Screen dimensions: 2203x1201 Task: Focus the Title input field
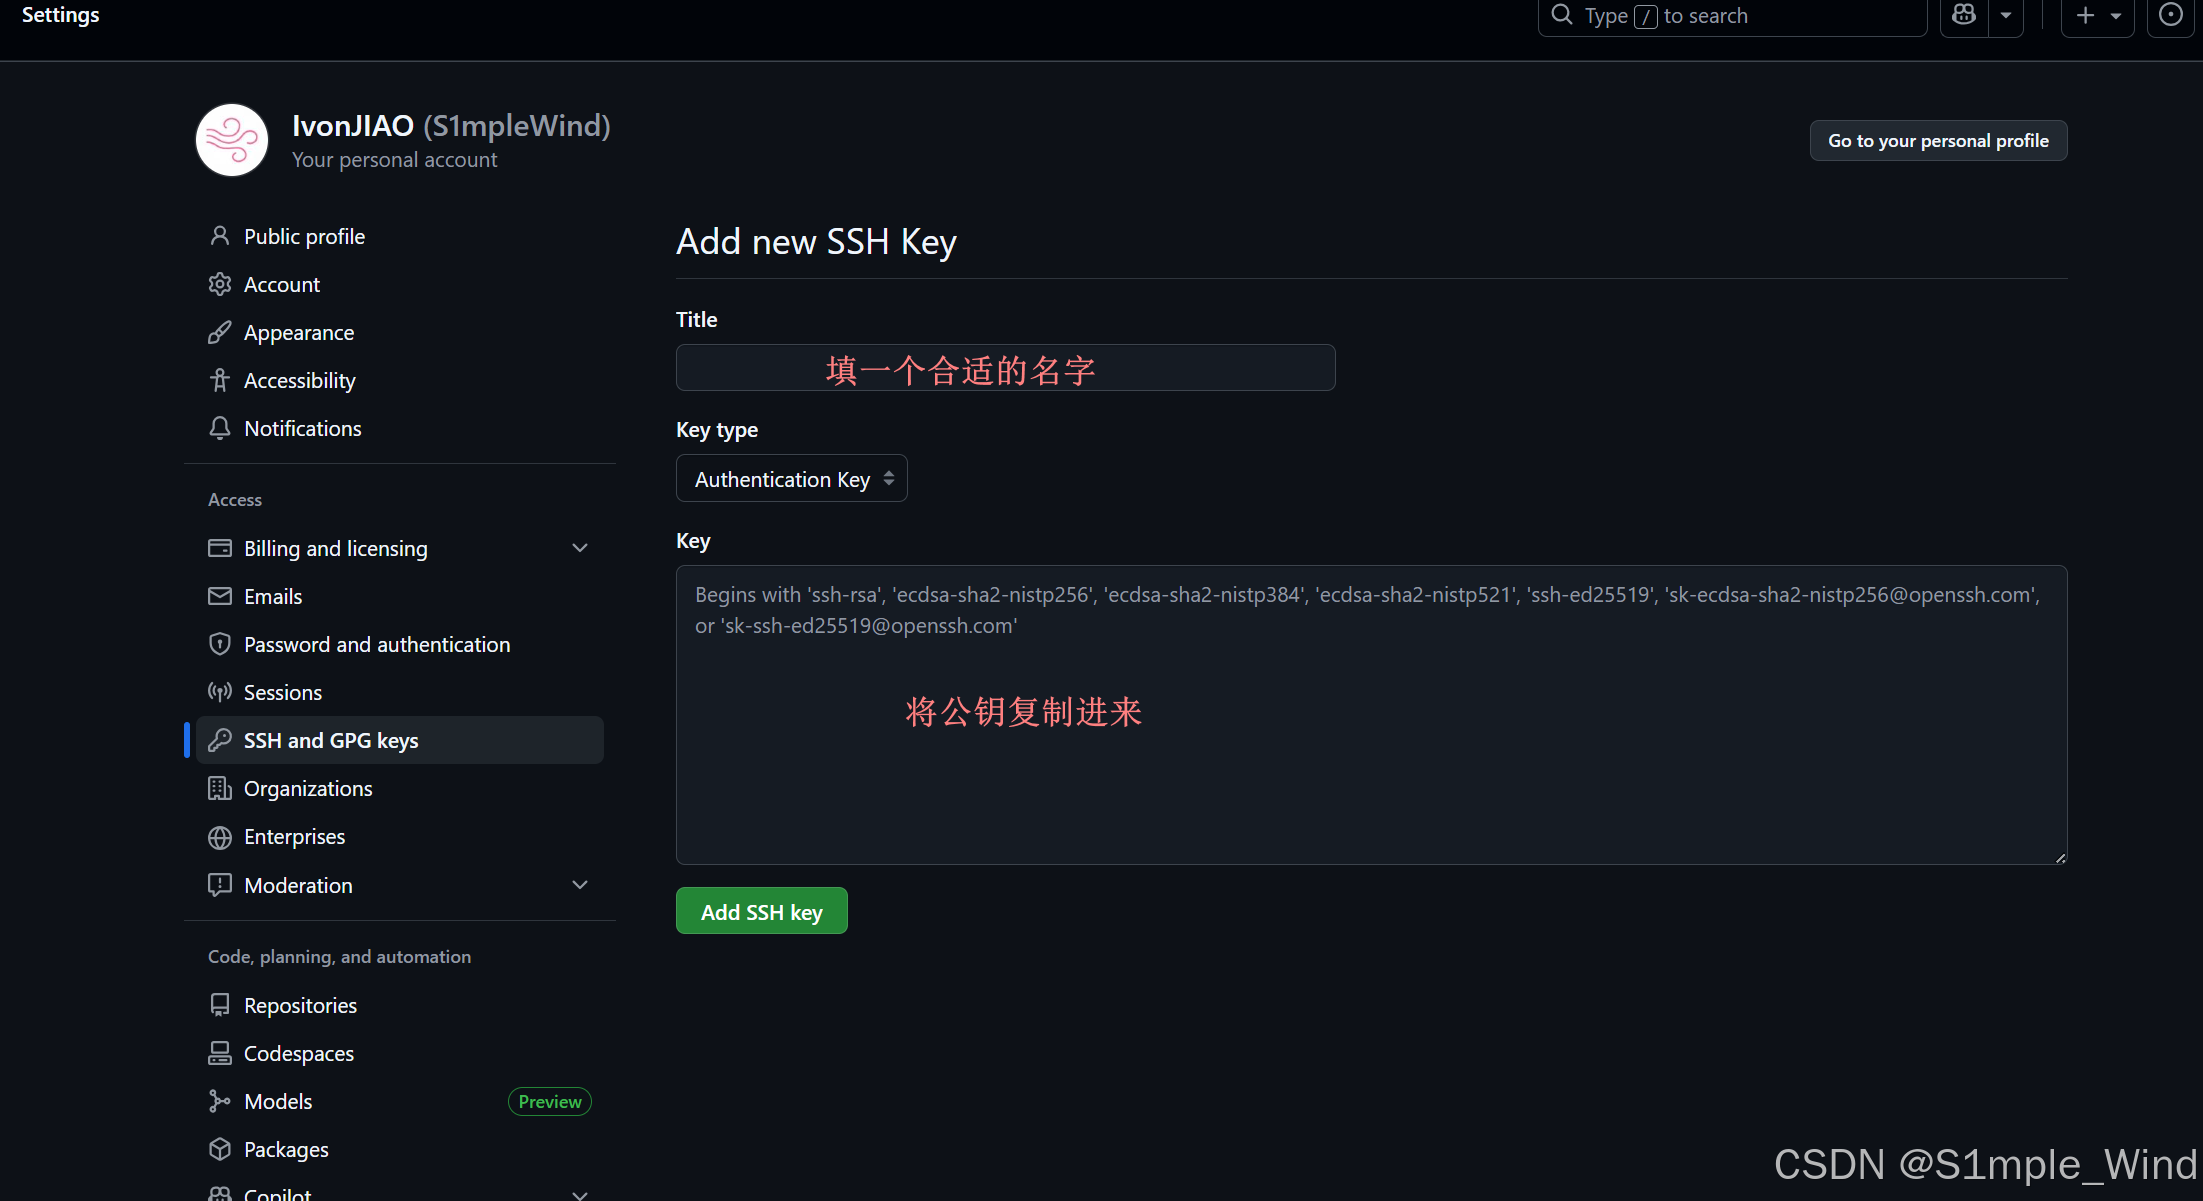pos(1006,368)
